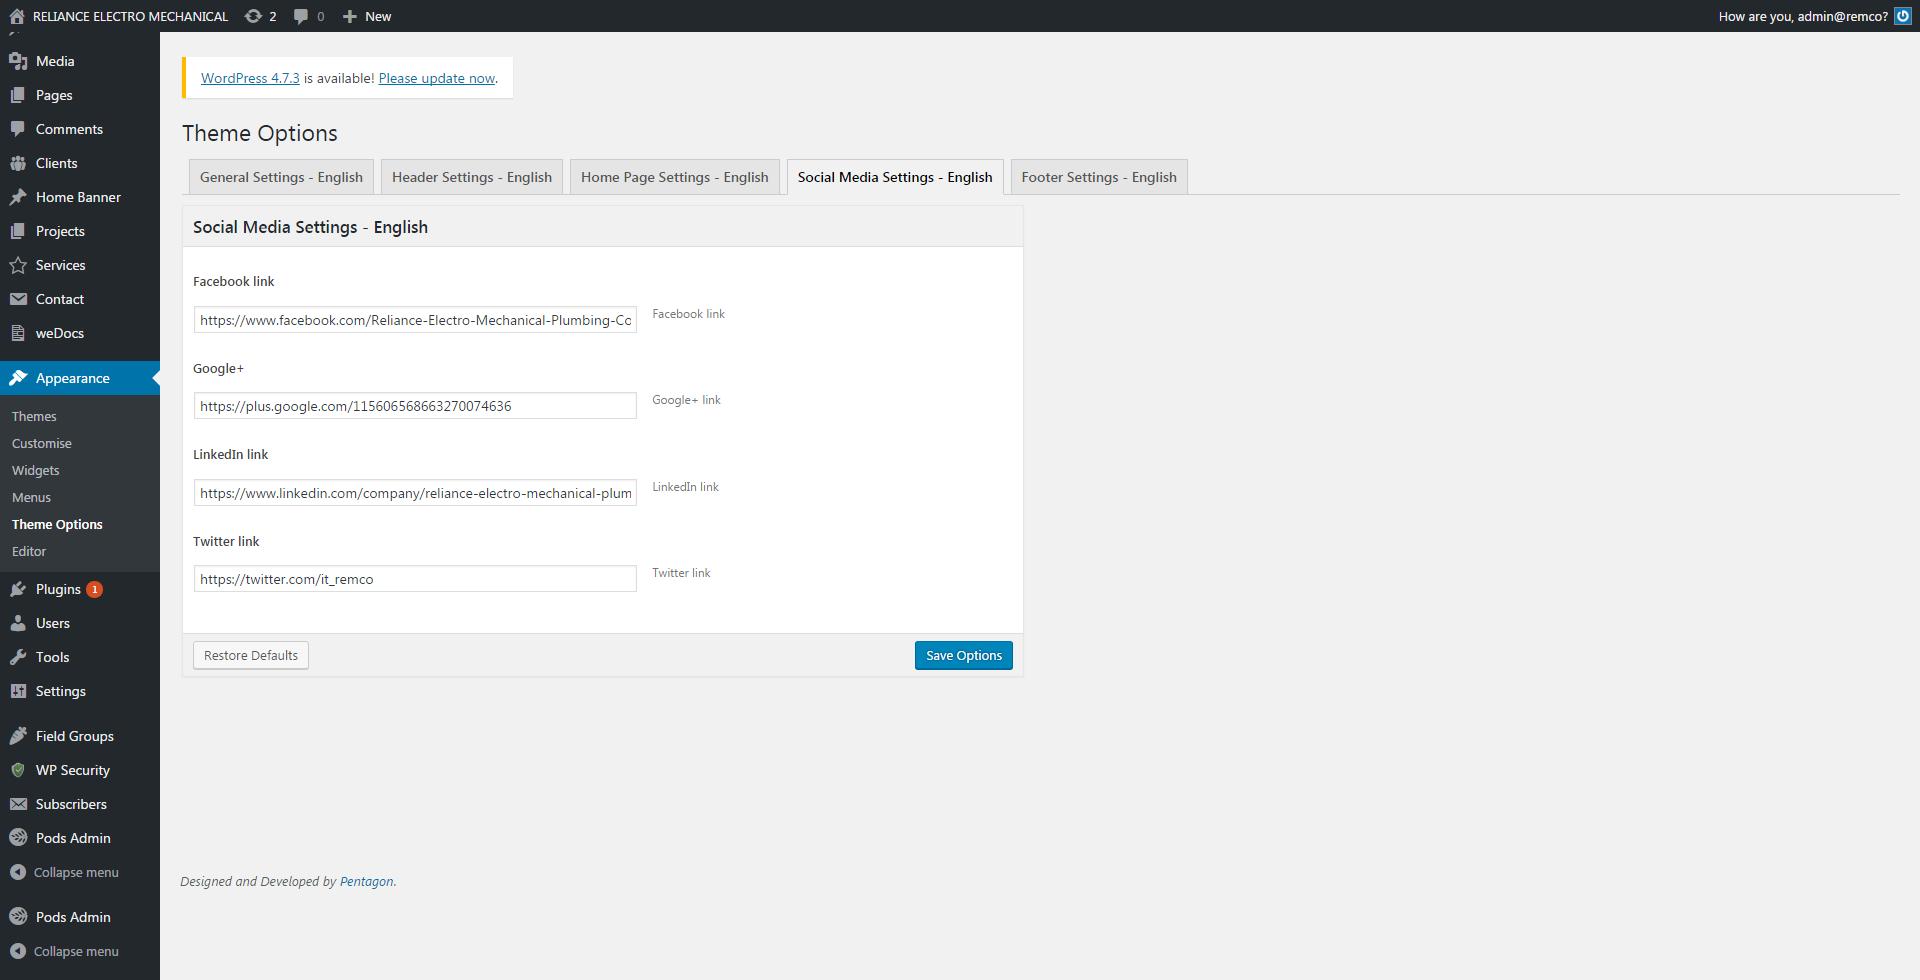
Task: Select Theme Options in the Appearance submenu
Action: coord(57,524)
